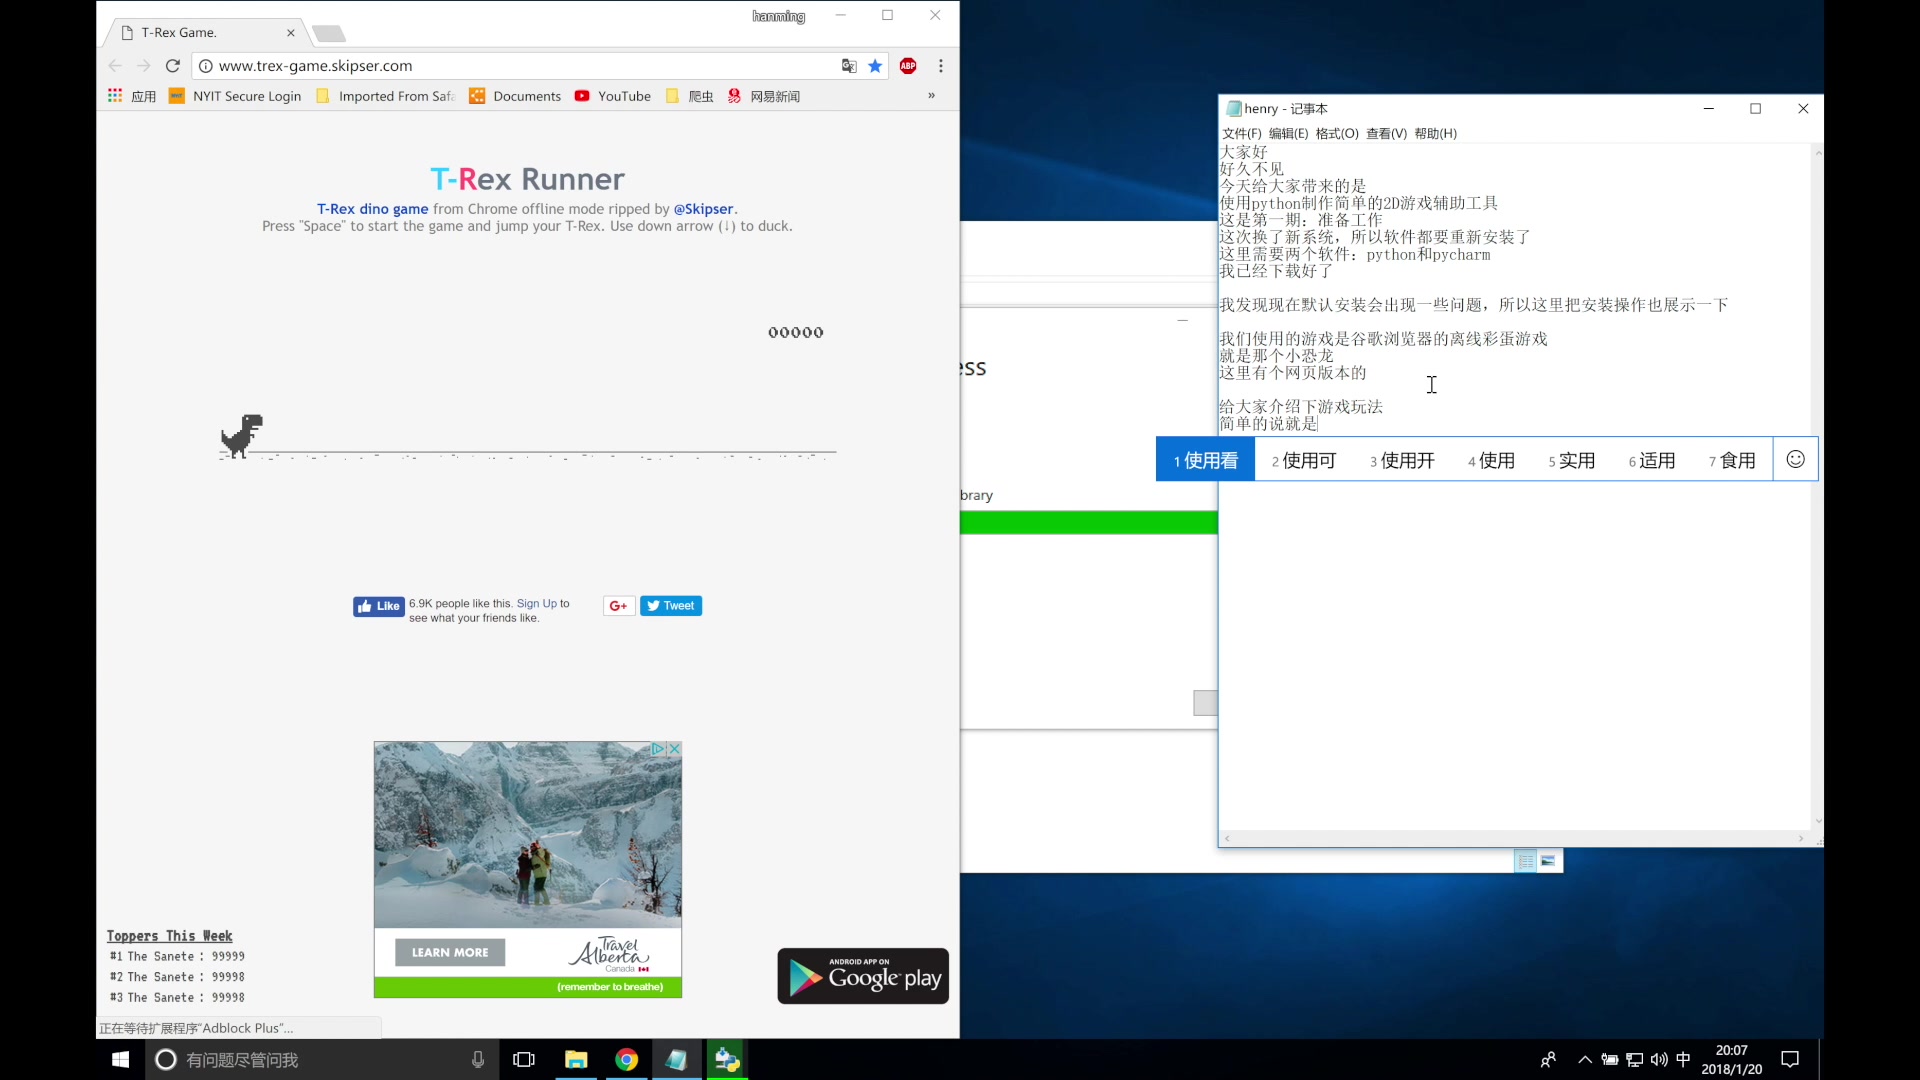Select IME candidate 使用
Viewport: 1920px width, 1080px height.
[1491, 460]
